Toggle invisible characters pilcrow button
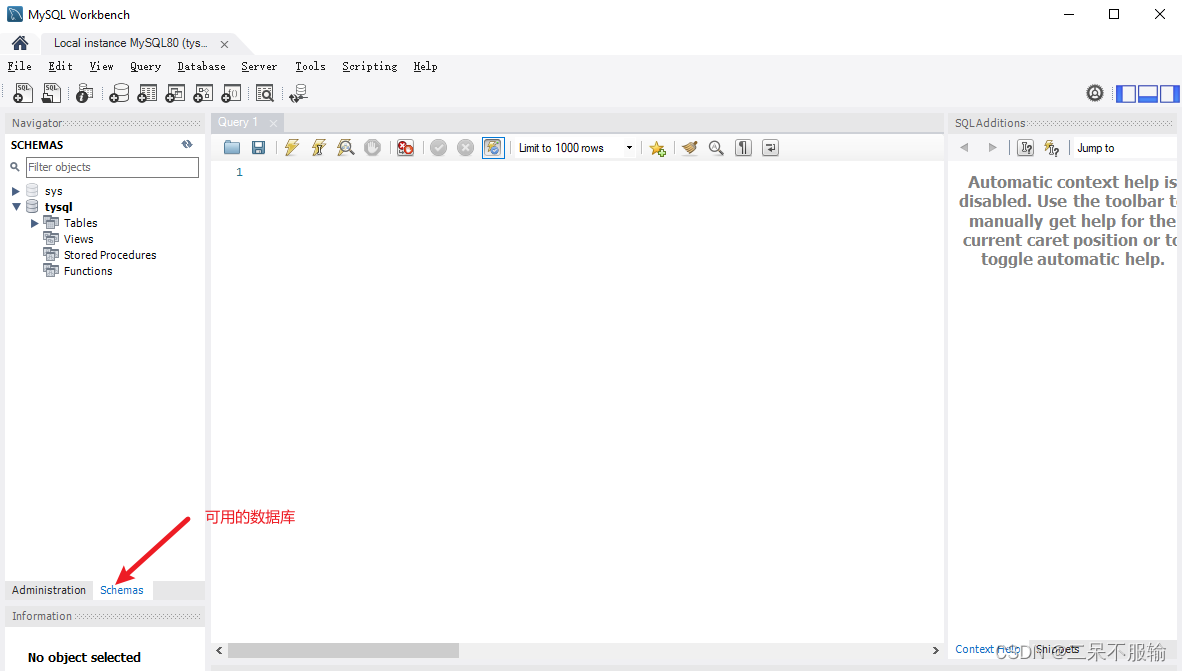Viewport: 1182px width, 671px height. [x=743, y=148]
